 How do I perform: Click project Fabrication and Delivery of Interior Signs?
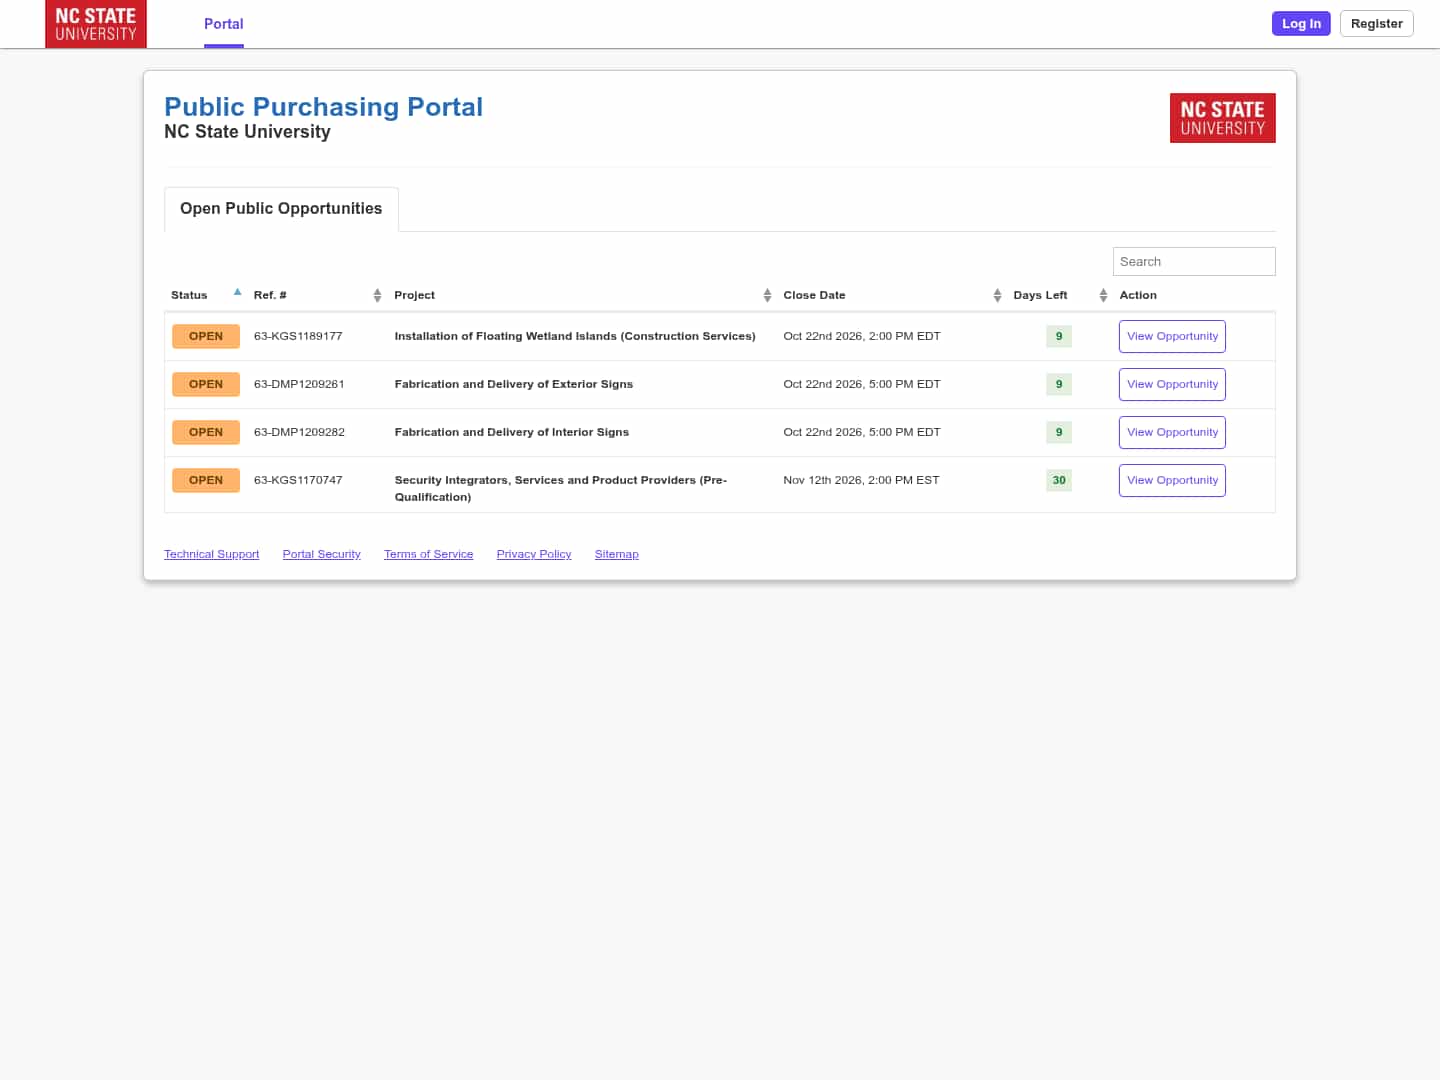[512, 432]
